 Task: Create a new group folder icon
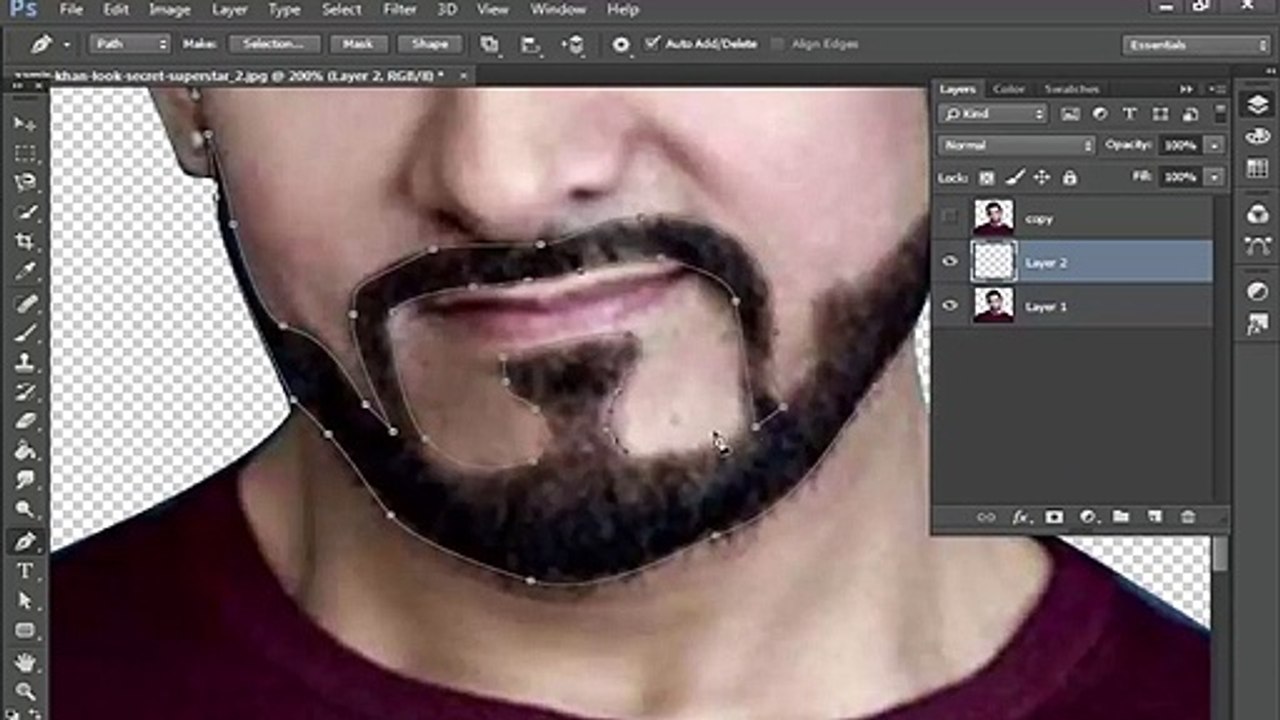[1121, 517]
